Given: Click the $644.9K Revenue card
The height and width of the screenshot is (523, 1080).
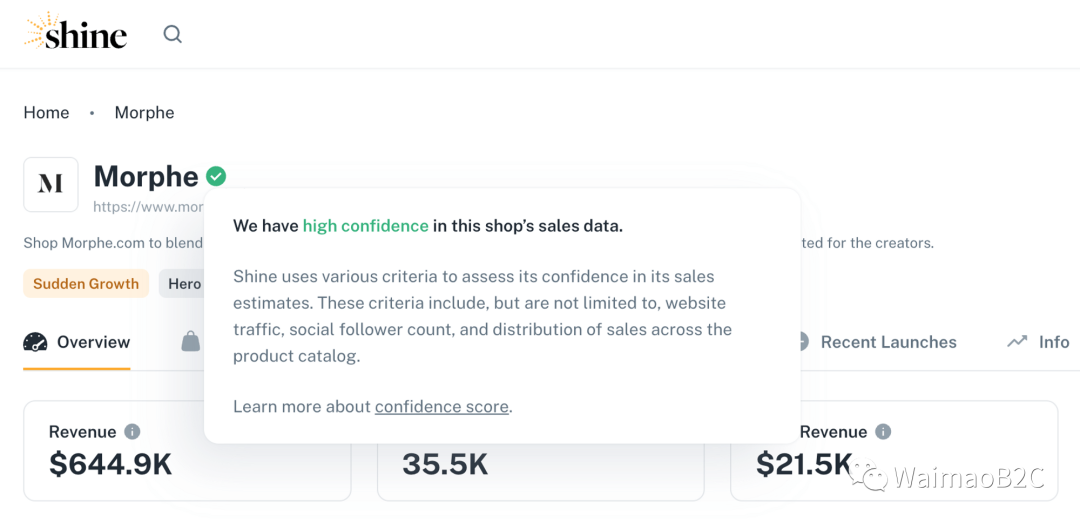Looking at the screenshot, I should (187, 451).
